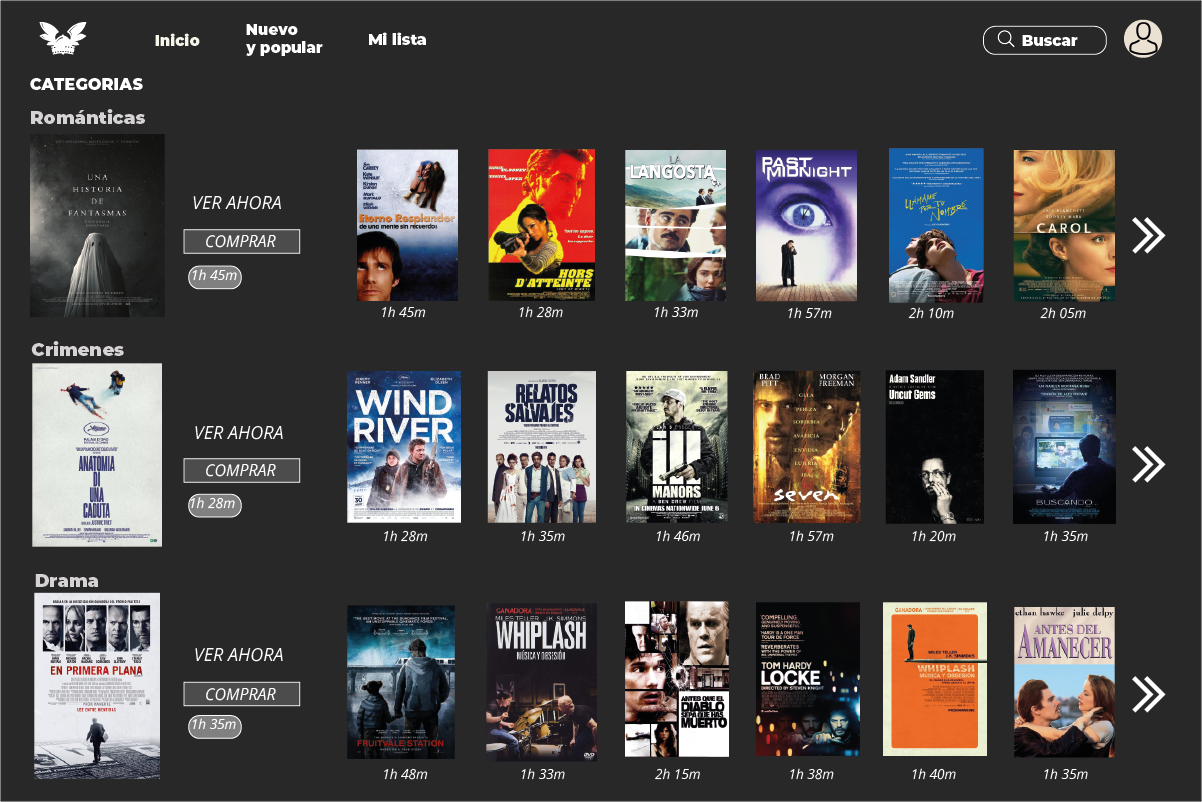Viewport: 1202px width, 802px height.
Task: Click COMPRAR for Anatomia di una Caduta
Action: point(241,470)
